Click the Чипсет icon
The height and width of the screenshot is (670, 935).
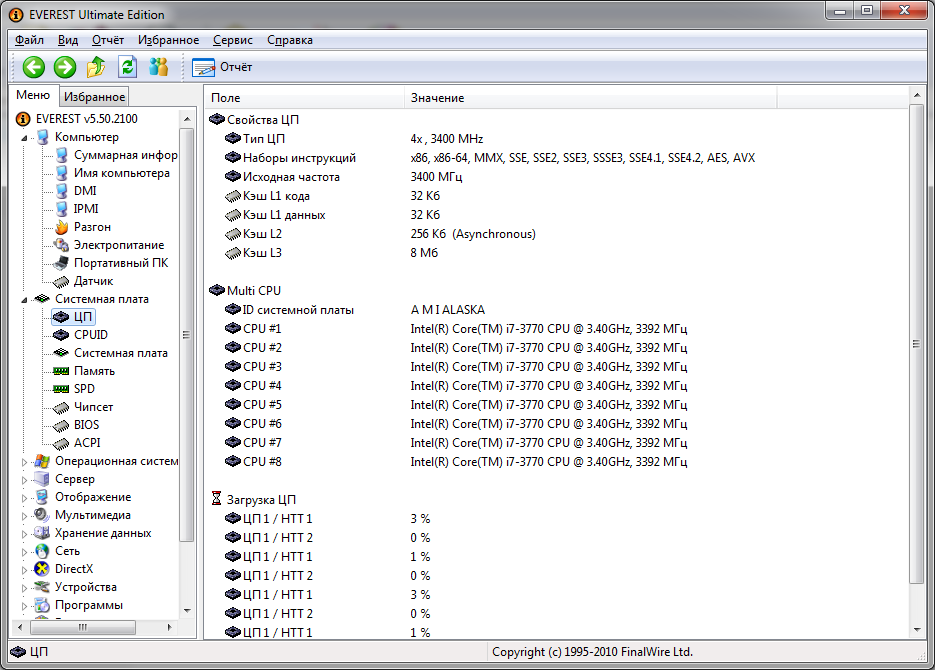tap(61, 407)
